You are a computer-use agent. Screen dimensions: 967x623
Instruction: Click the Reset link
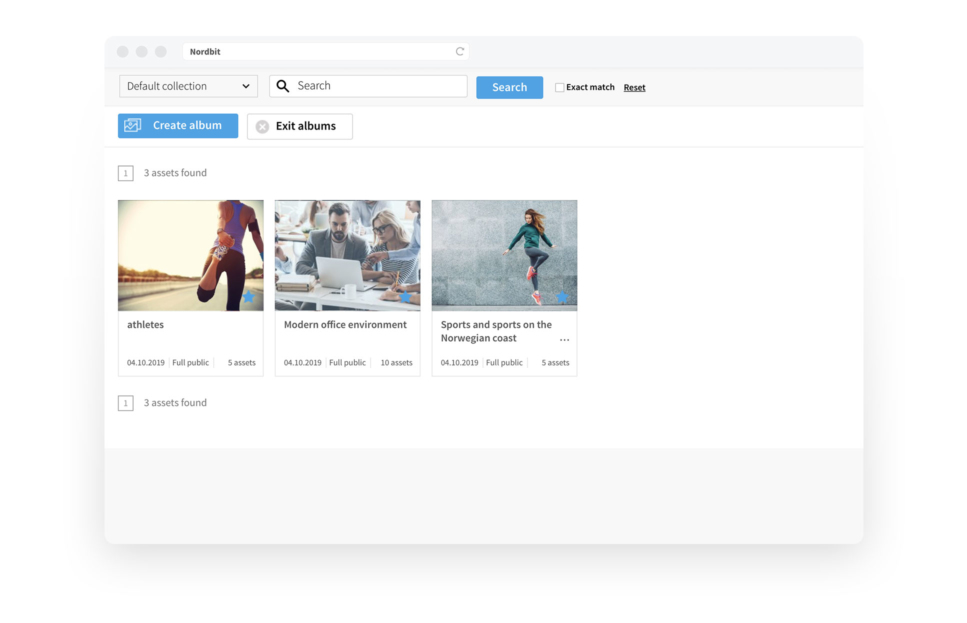(634, 88)
